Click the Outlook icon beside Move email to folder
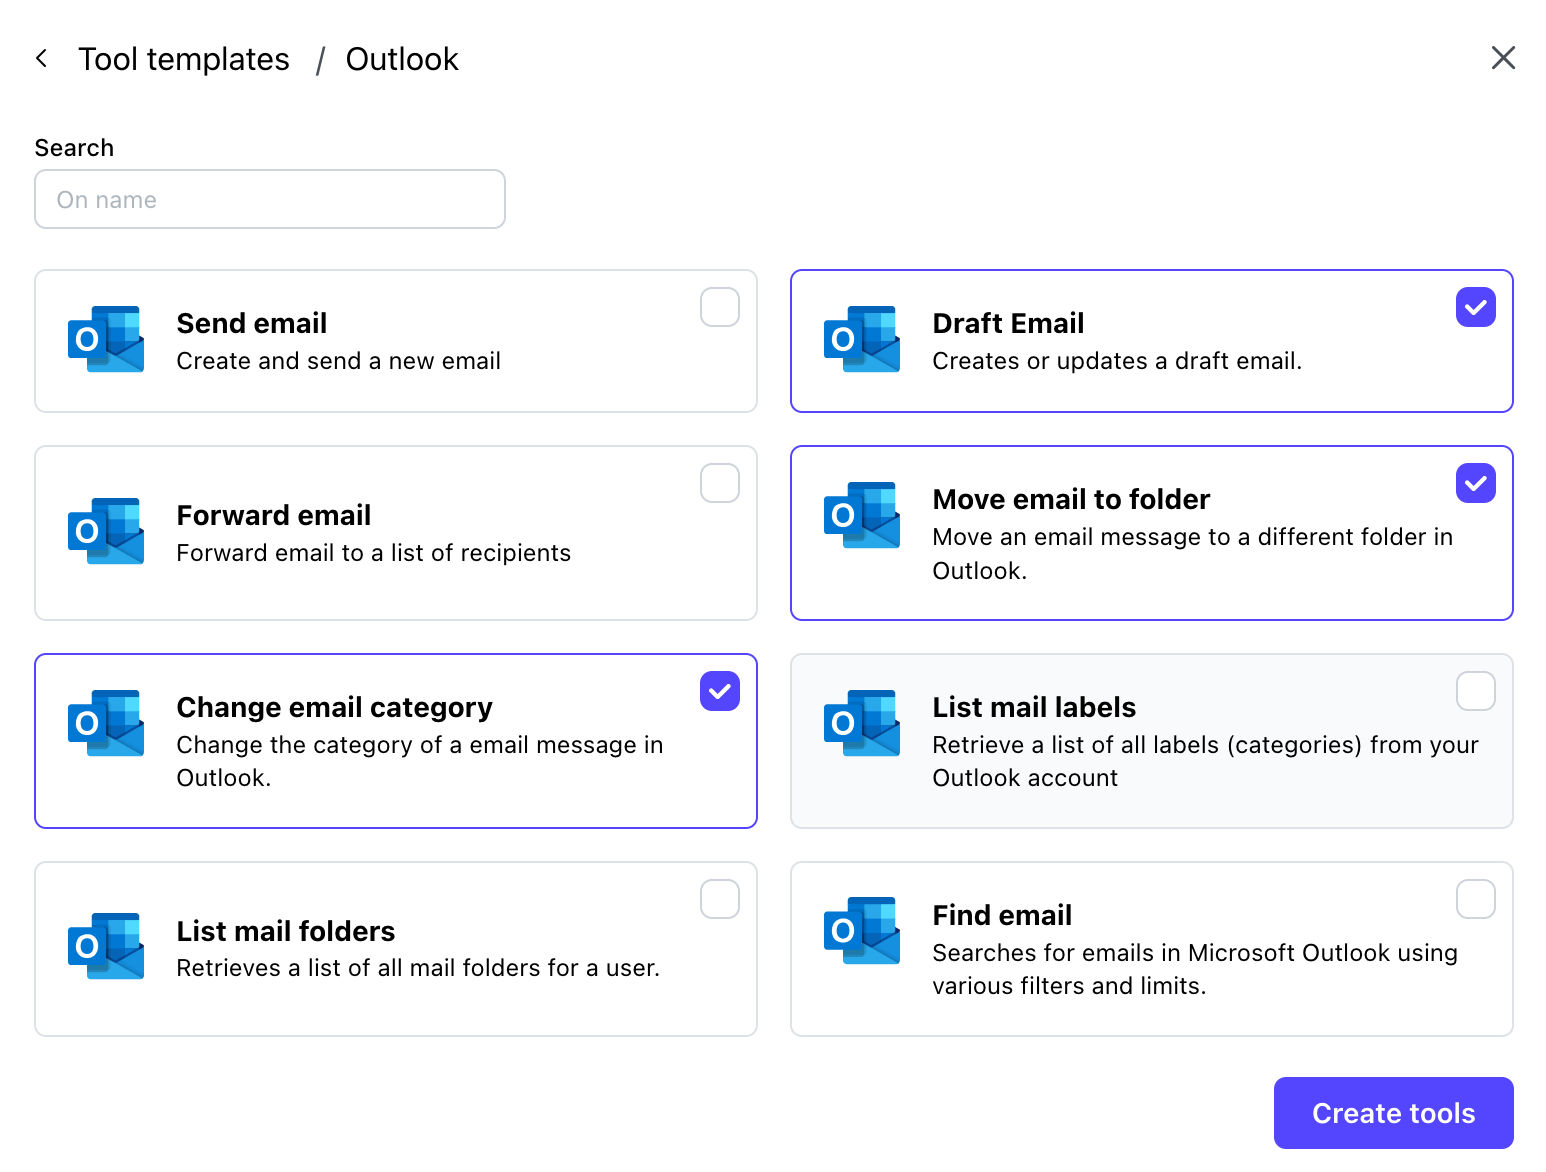 click(x=862, y=515)
